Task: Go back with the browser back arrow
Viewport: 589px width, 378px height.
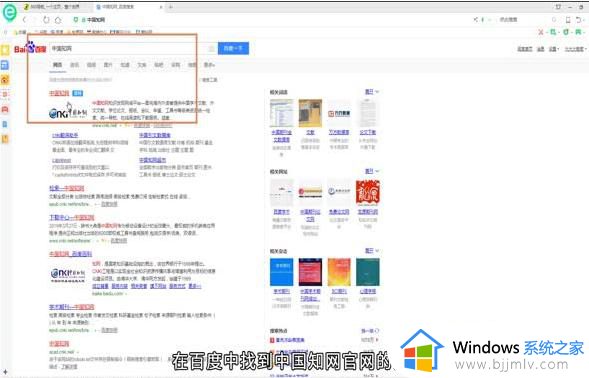Action: point(24,20)
